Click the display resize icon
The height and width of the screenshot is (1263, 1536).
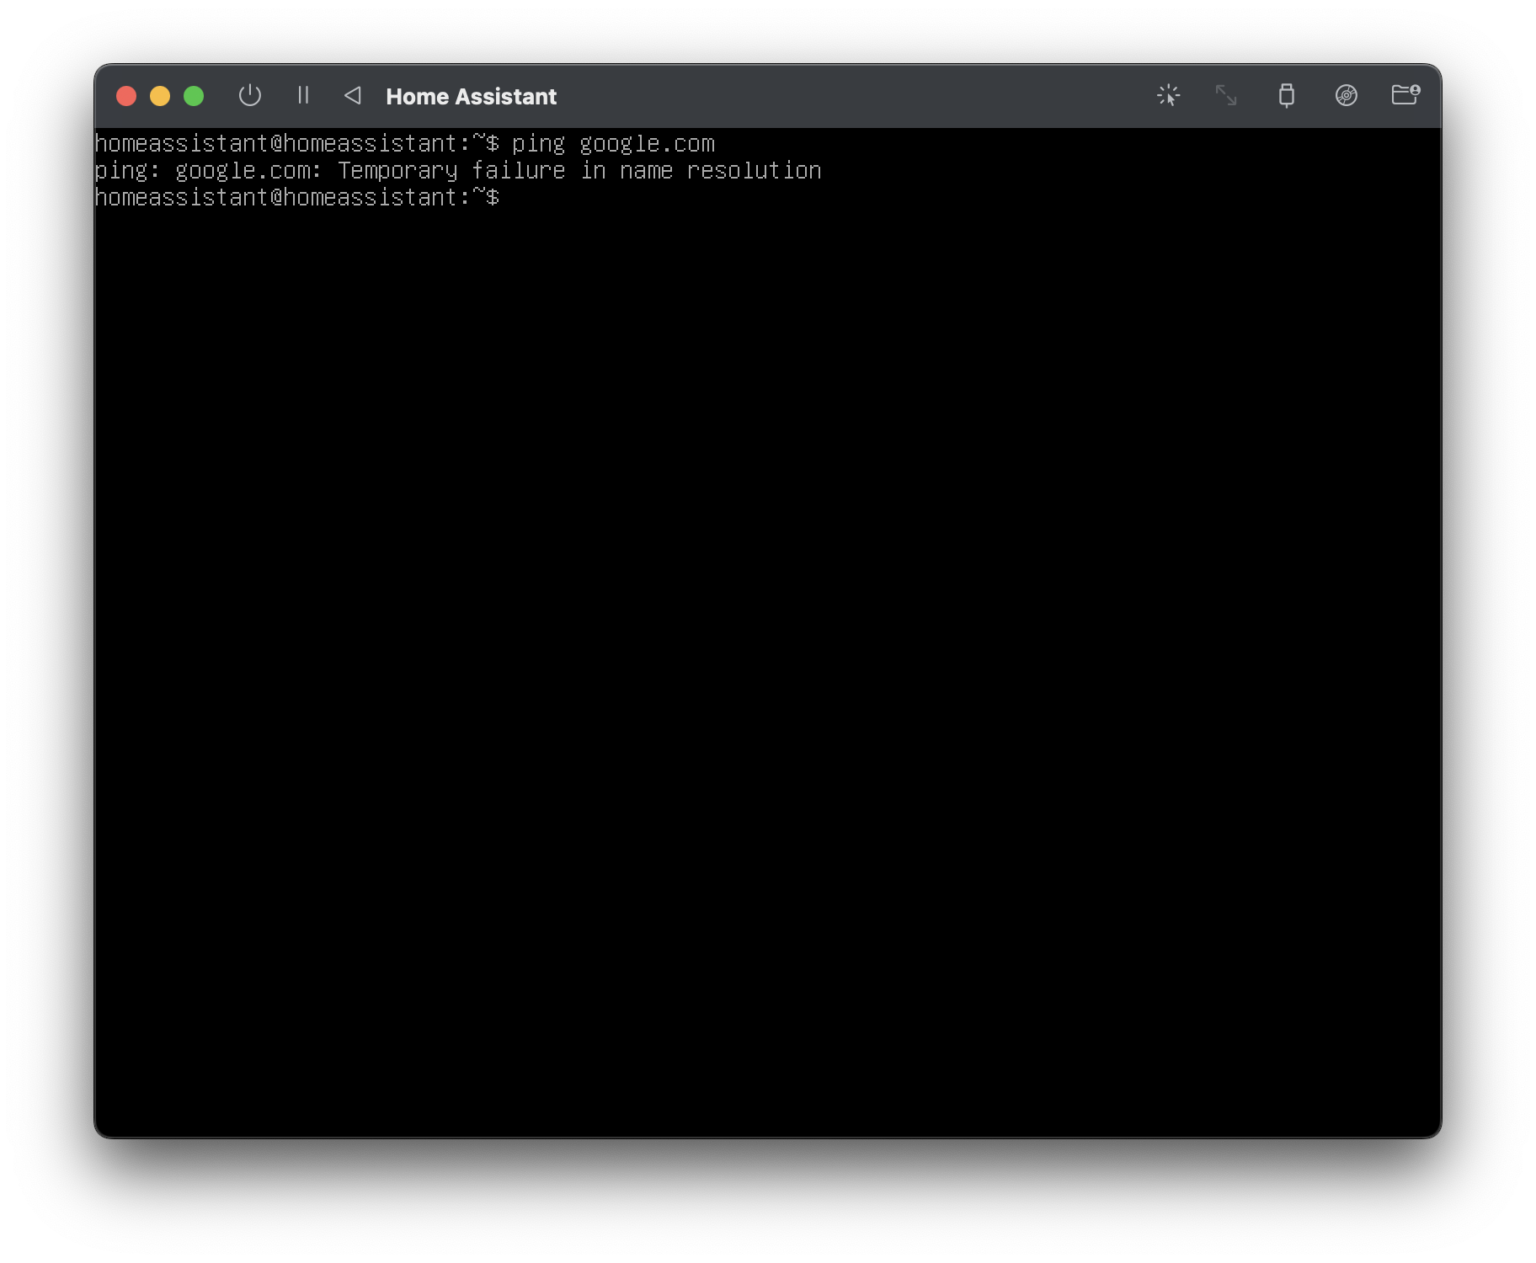[1227, 96]
